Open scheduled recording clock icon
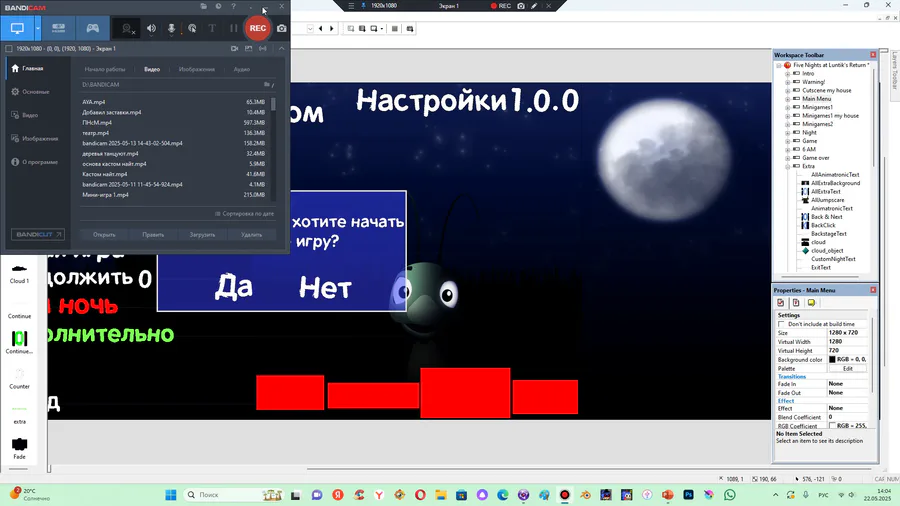This screenshot has height=506, width=900. click(x=218, y=6)
